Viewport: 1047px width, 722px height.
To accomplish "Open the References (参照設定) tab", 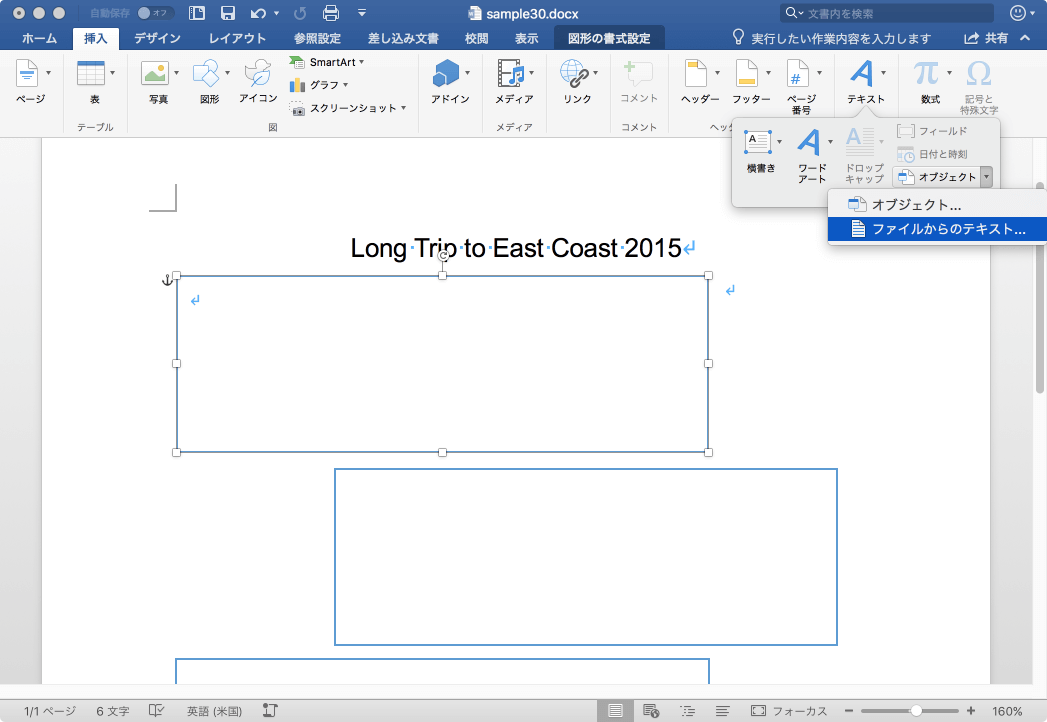I will coord(317,39).
